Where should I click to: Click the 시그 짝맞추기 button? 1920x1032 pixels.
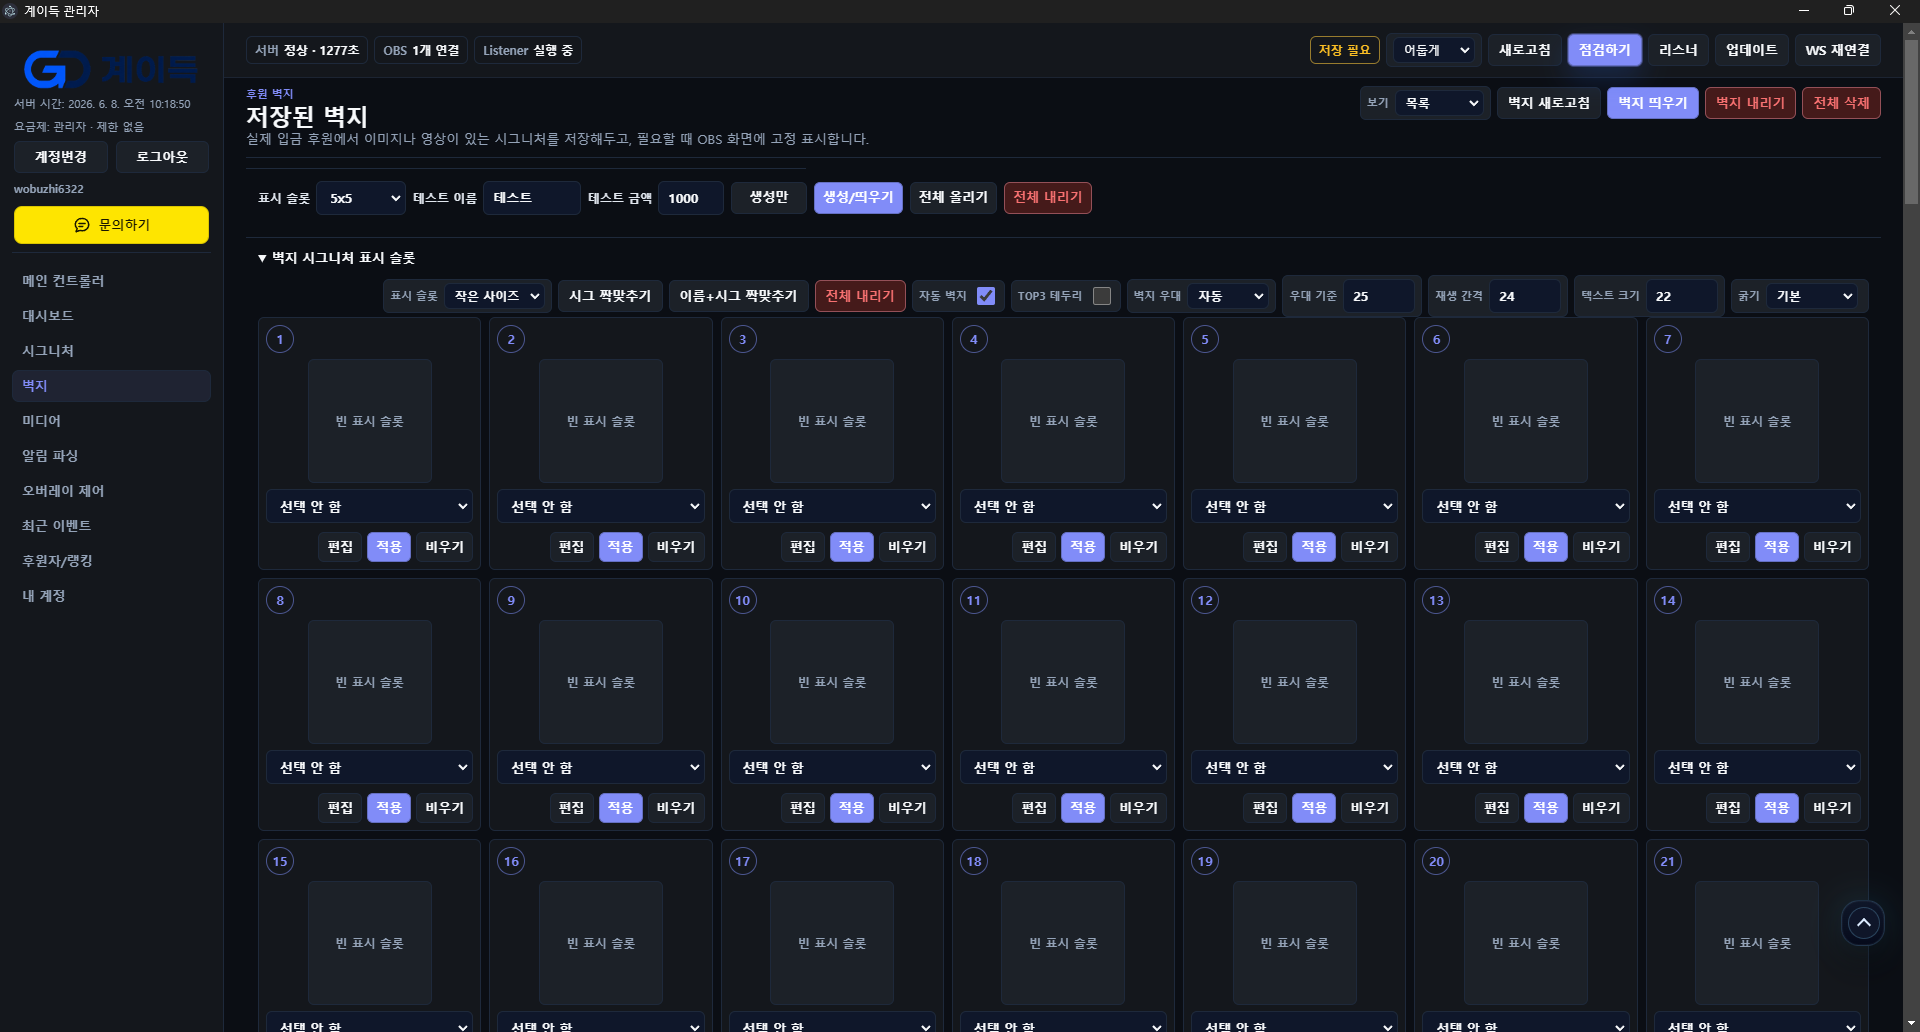(x=610, y=296)
